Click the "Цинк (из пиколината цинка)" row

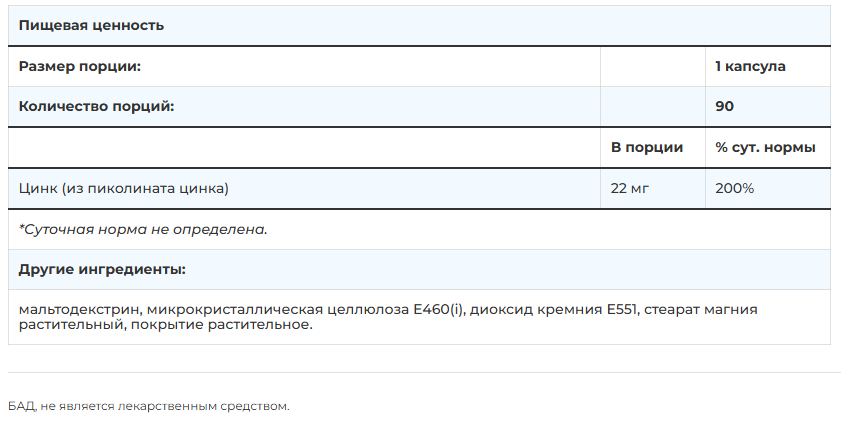tap(124, 188)
